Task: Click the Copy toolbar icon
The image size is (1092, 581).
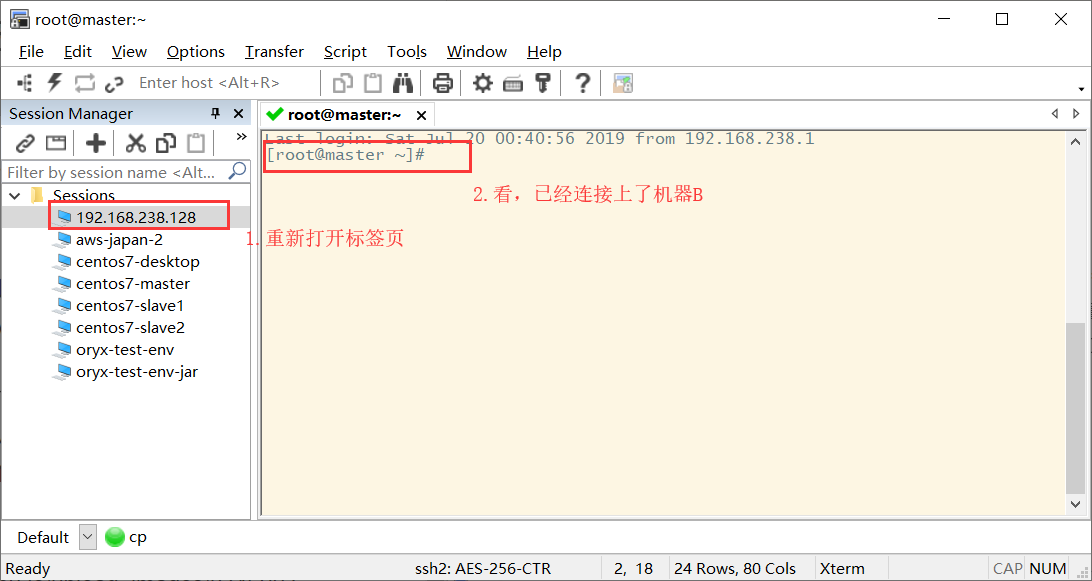Action: coord(343,84)
